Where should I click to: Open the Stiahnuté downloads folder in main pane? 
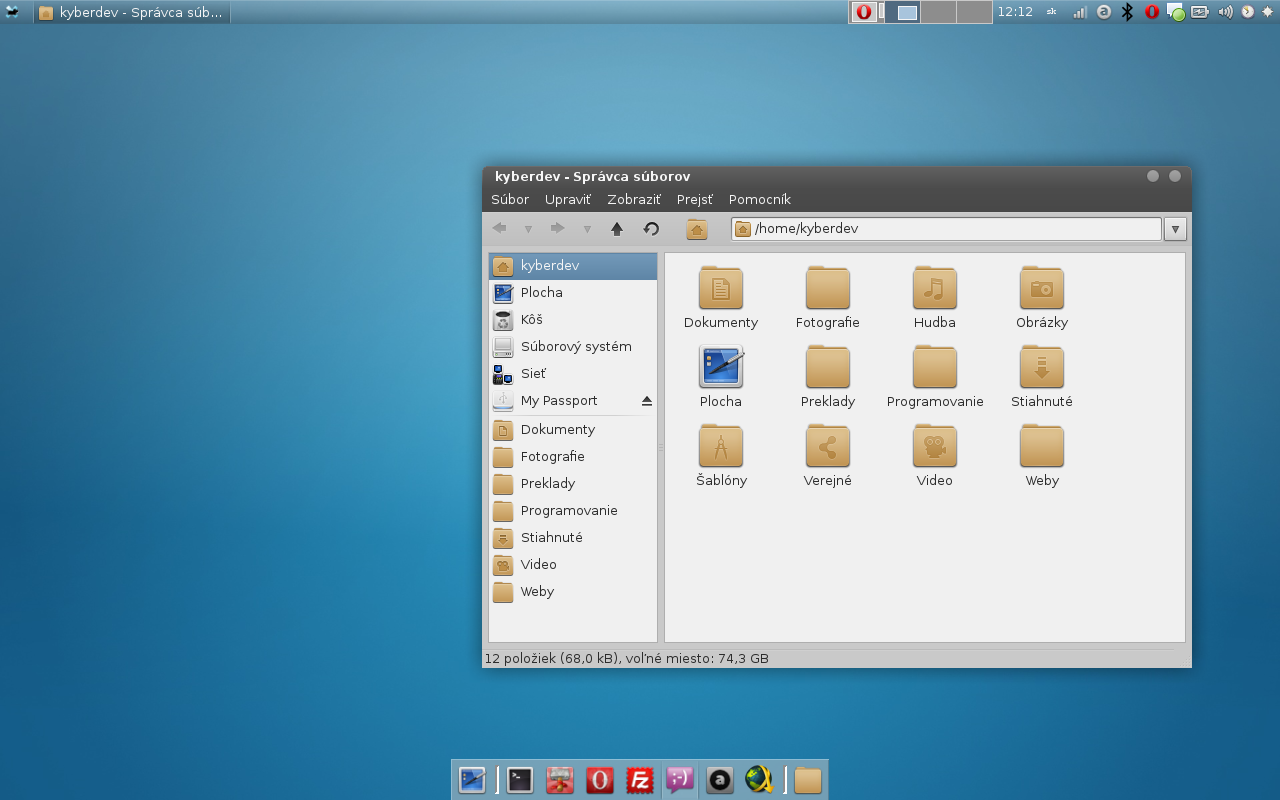click(1042, 377)
